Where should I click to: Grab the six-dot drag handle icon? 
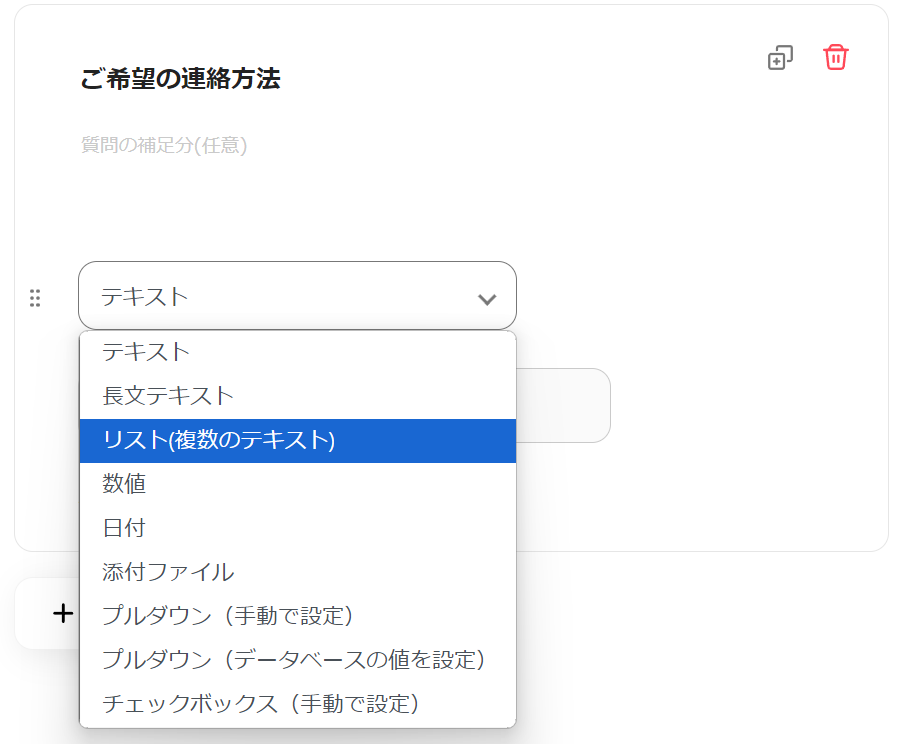point(35,298)
